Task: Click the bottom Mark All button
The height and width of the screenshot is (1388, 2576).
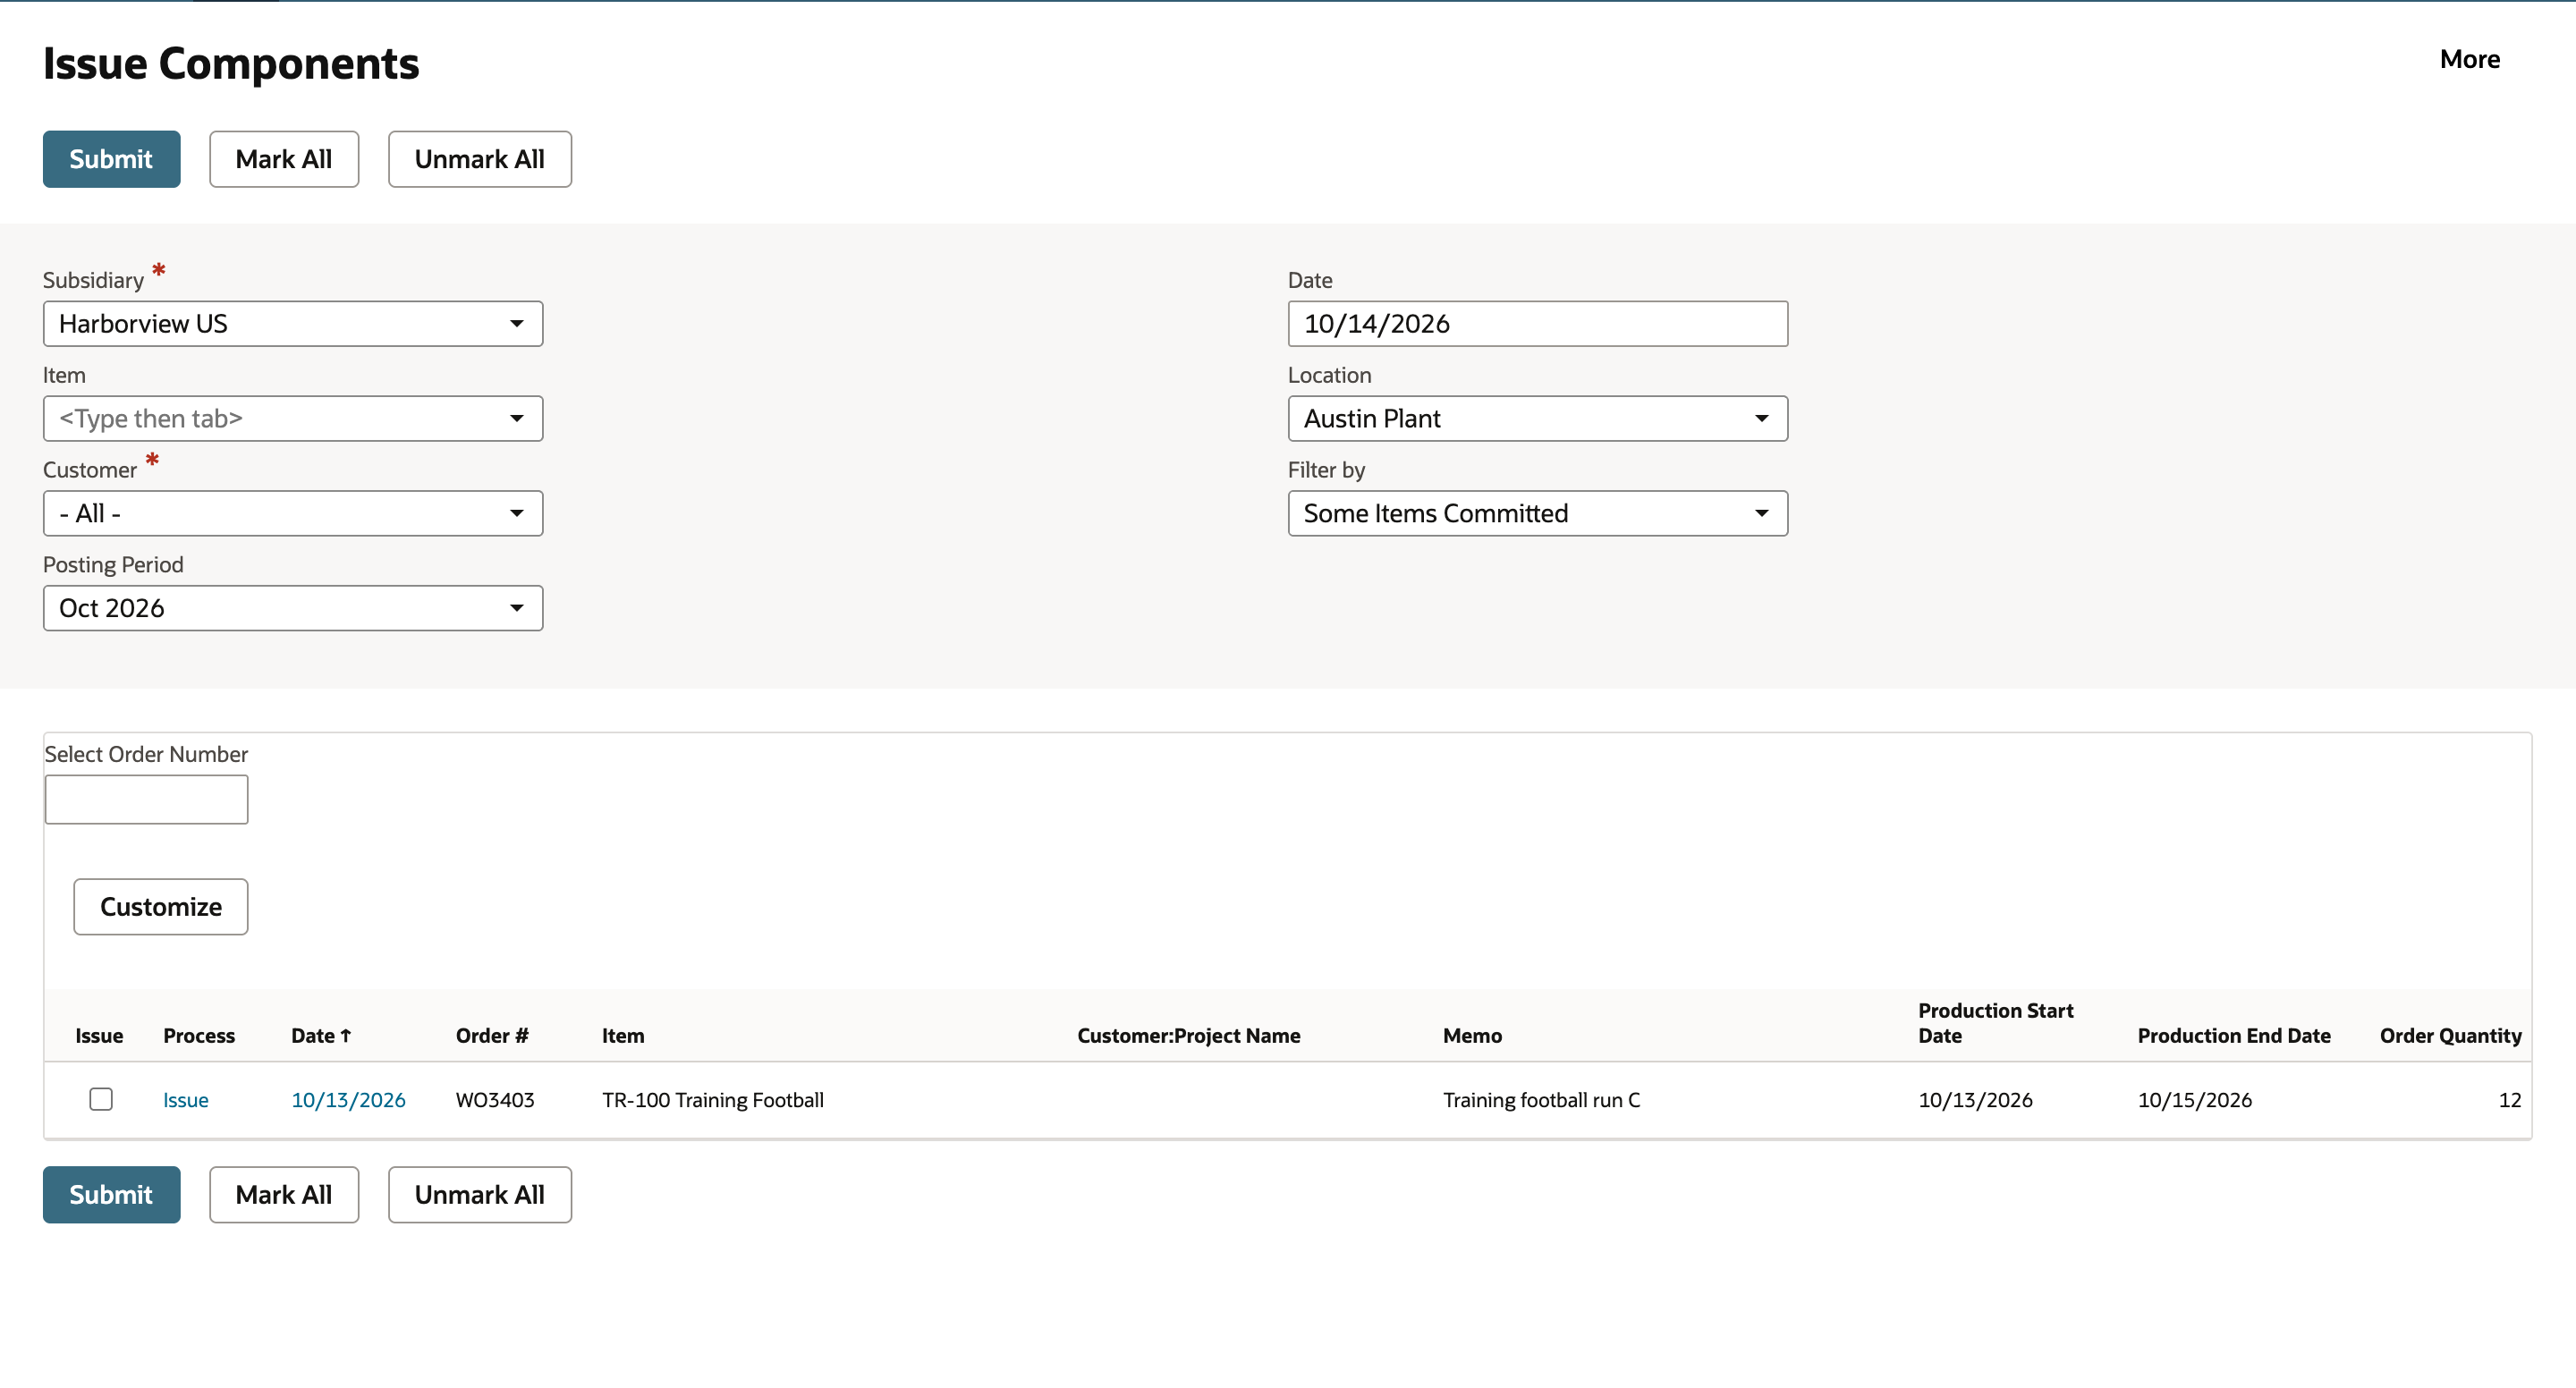Action: [x=284, y=1194]
